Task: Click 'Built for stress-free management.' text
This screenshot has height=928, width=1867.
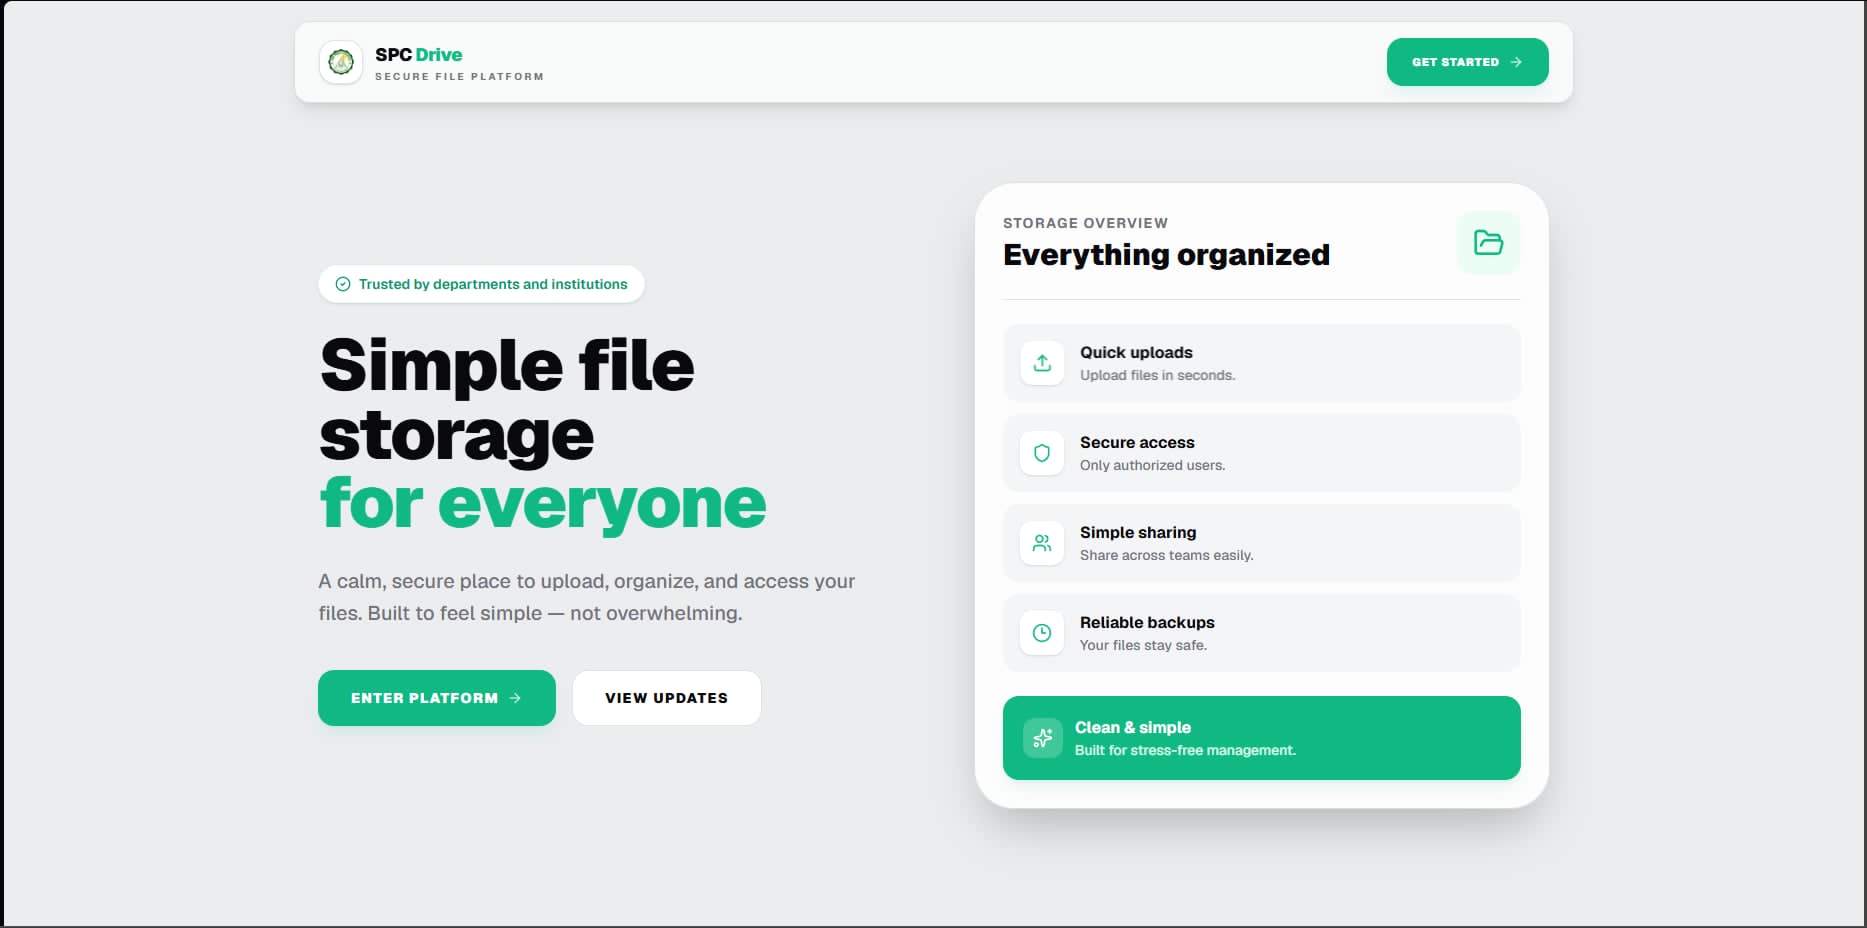Action: click(x=1186, y=750)
